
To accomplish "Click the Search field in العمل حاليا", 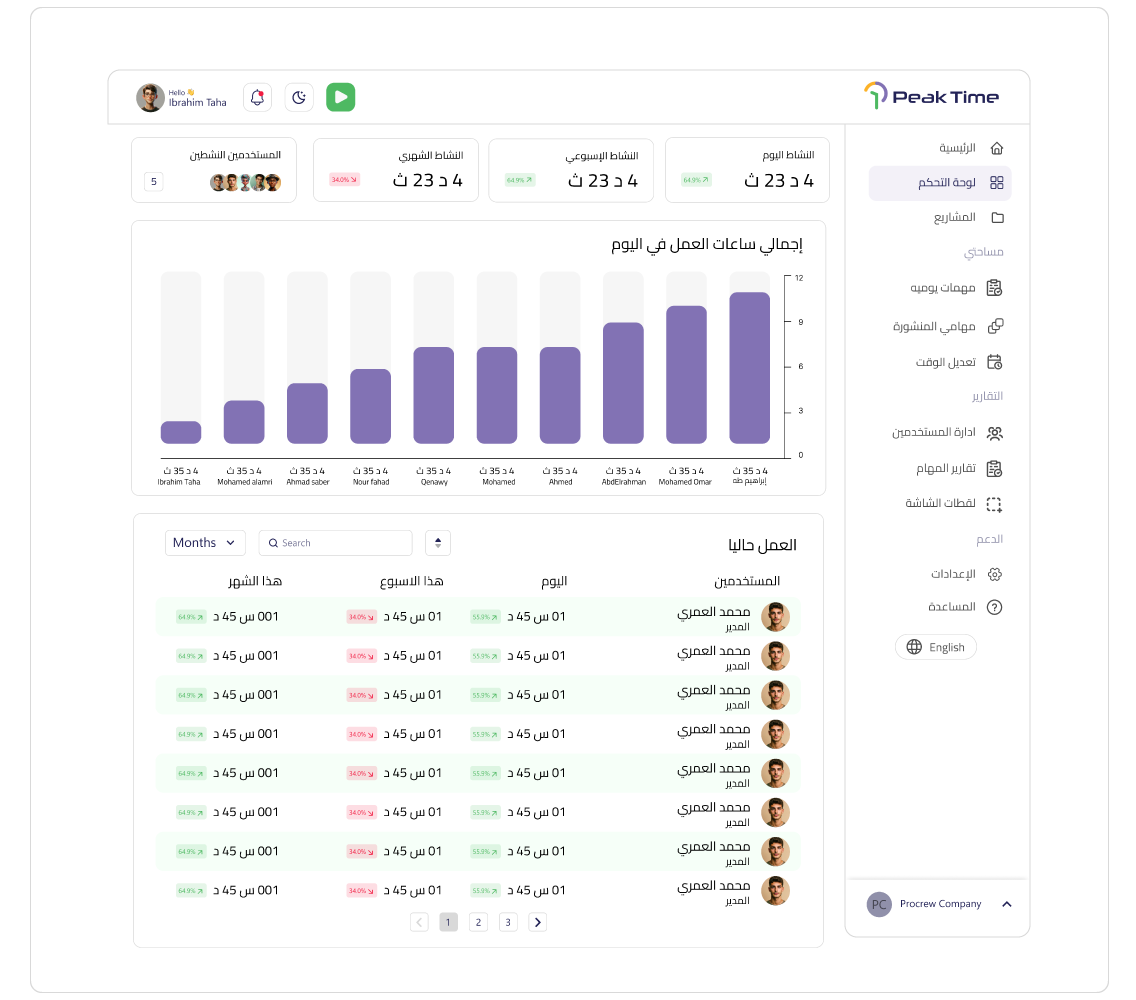I will click(335, 543).
